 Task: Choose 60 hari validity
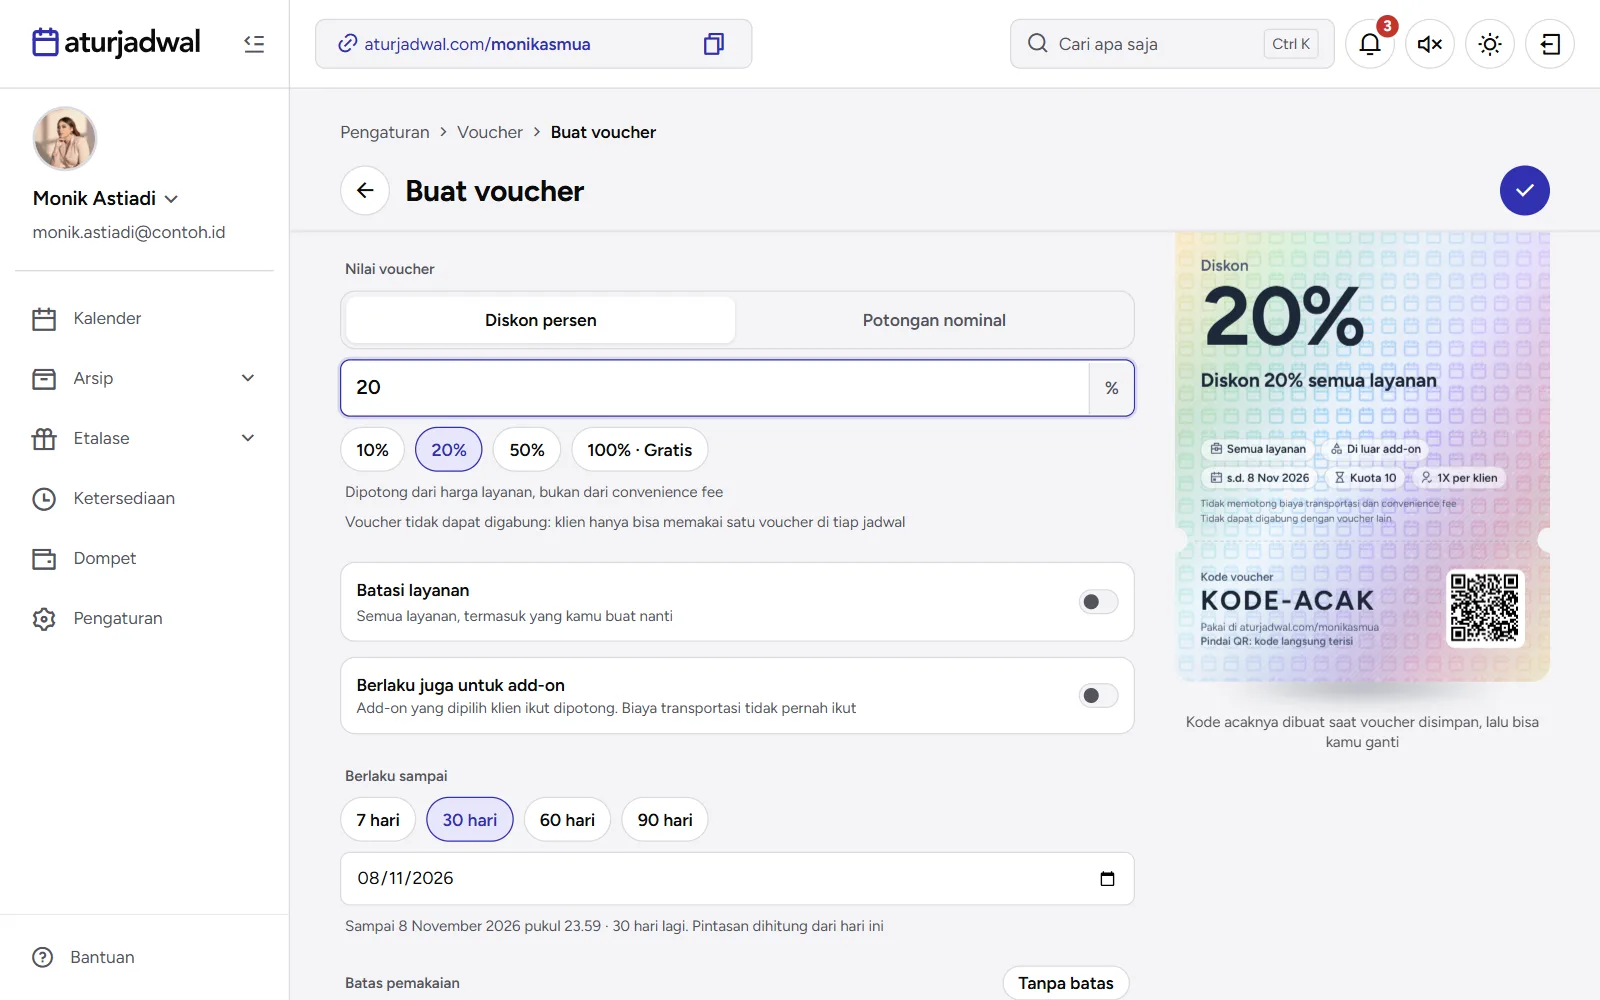pos(567,820)
